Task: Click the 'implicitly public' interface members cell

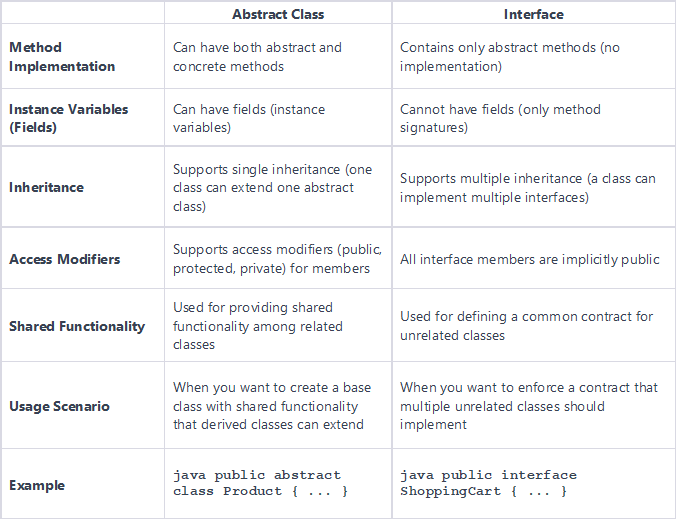Action: tap(529, 259)
